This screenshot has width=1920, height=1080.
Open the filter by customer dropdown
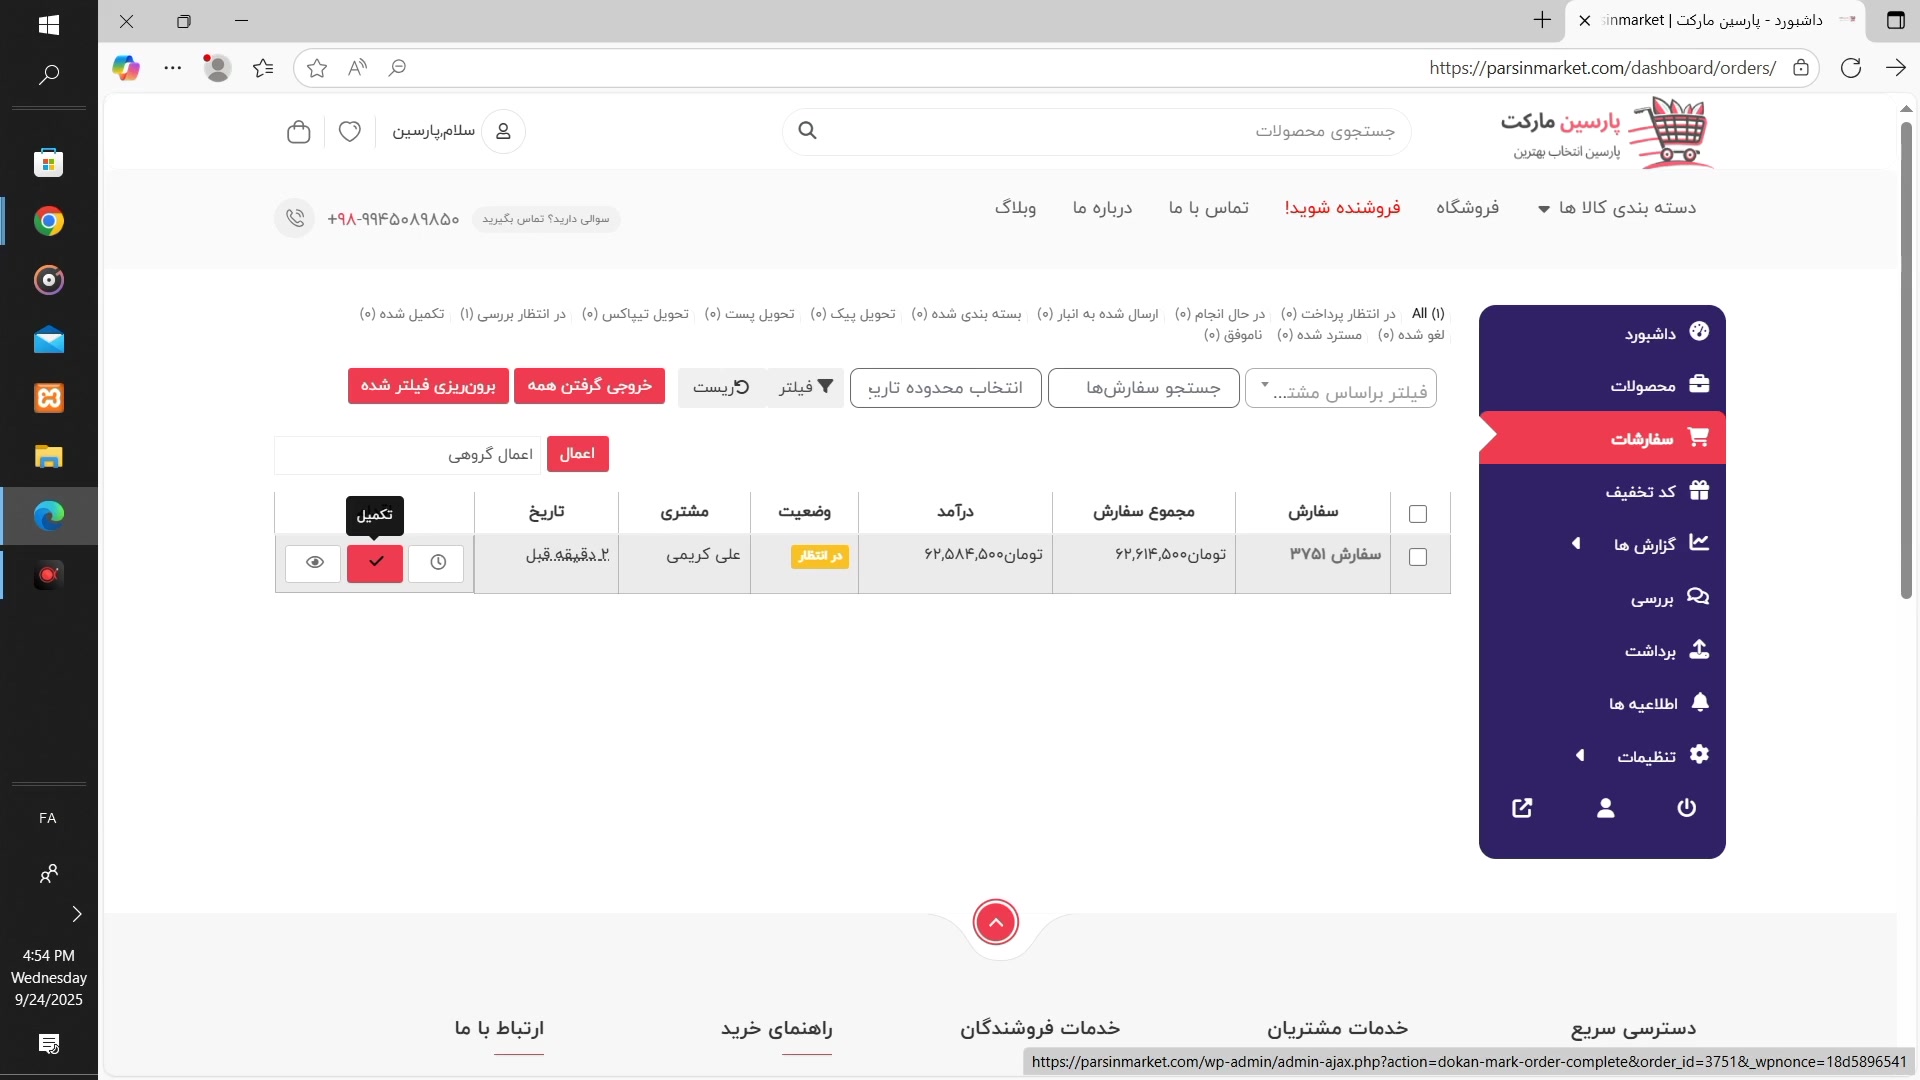click(1340, 389)
